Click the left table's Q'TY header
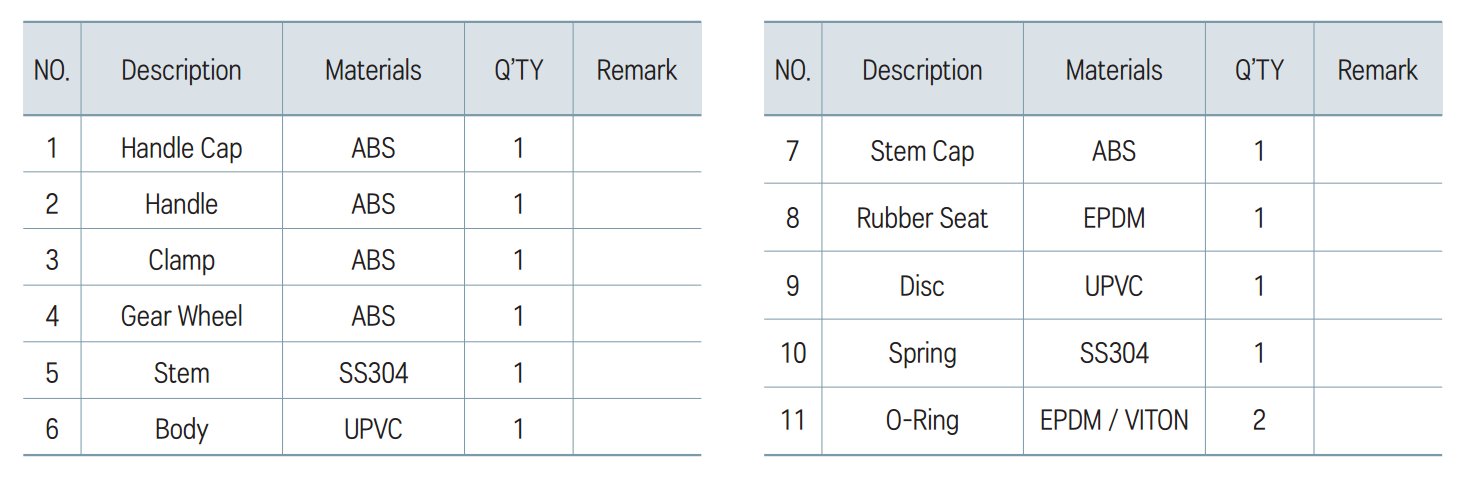 (x=518, y=70)
